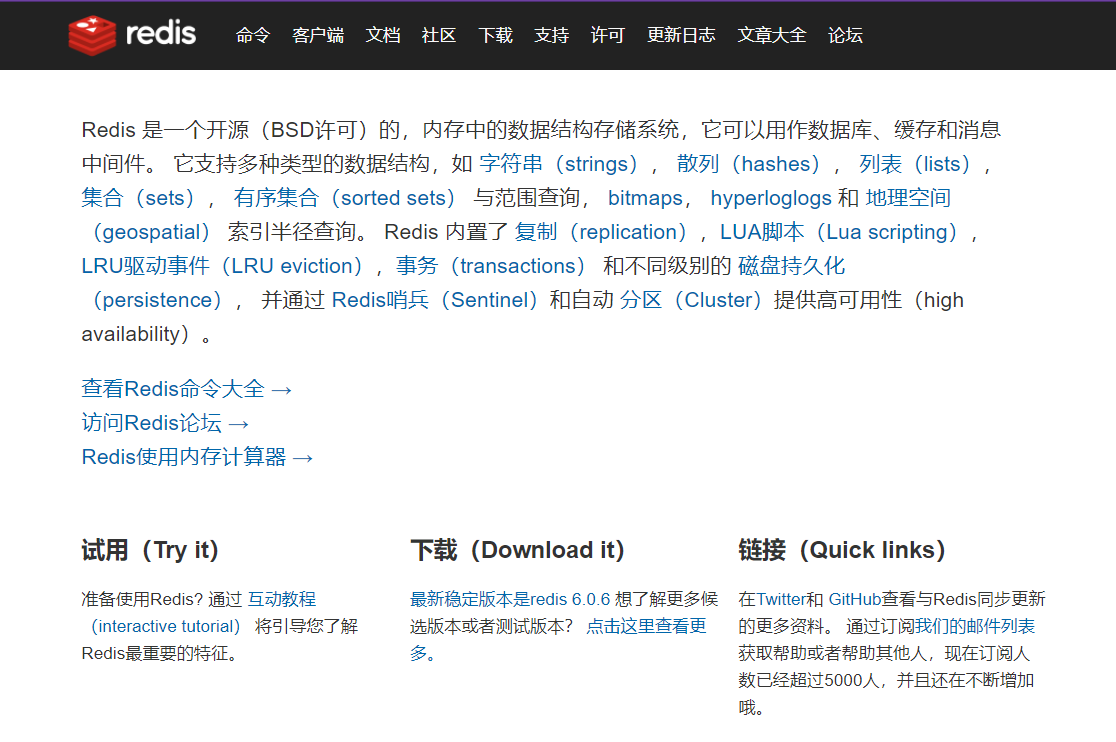Open 论坛 in the top navigation

(845, 35)
